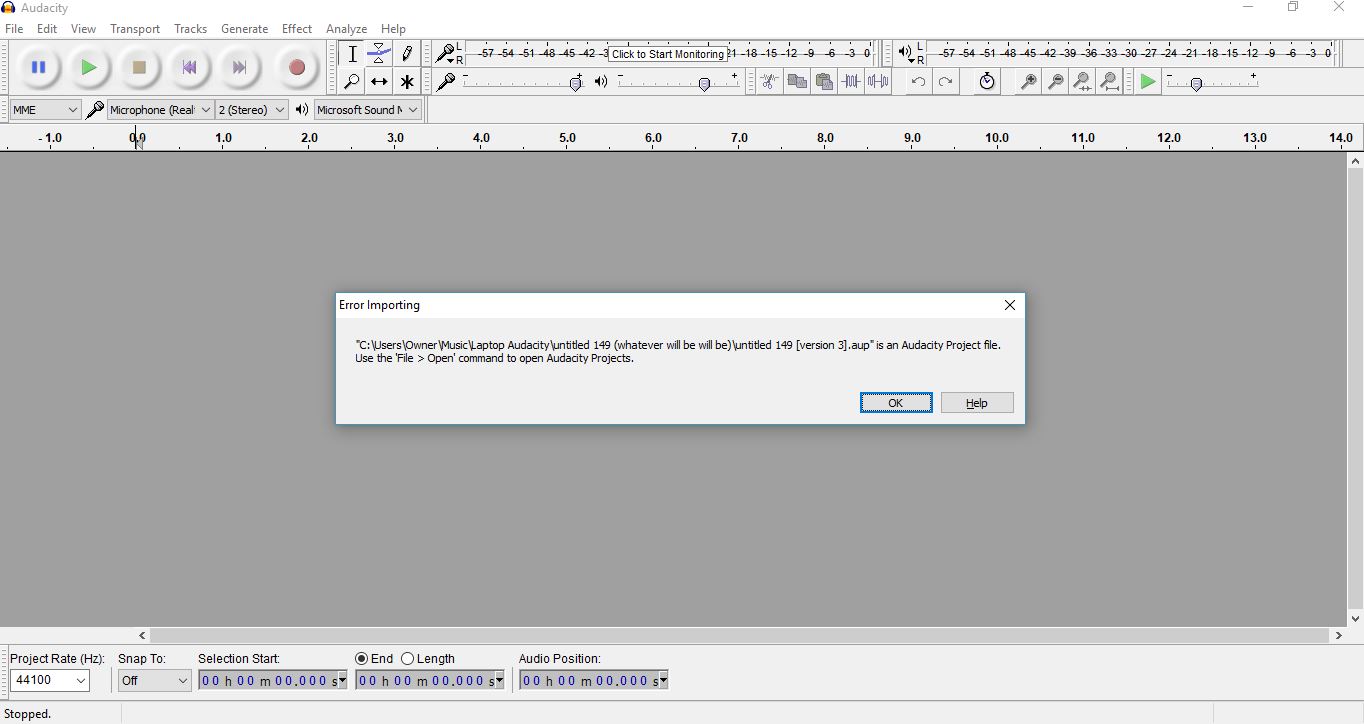
Task: Select the End radio button
Action: 362,659
